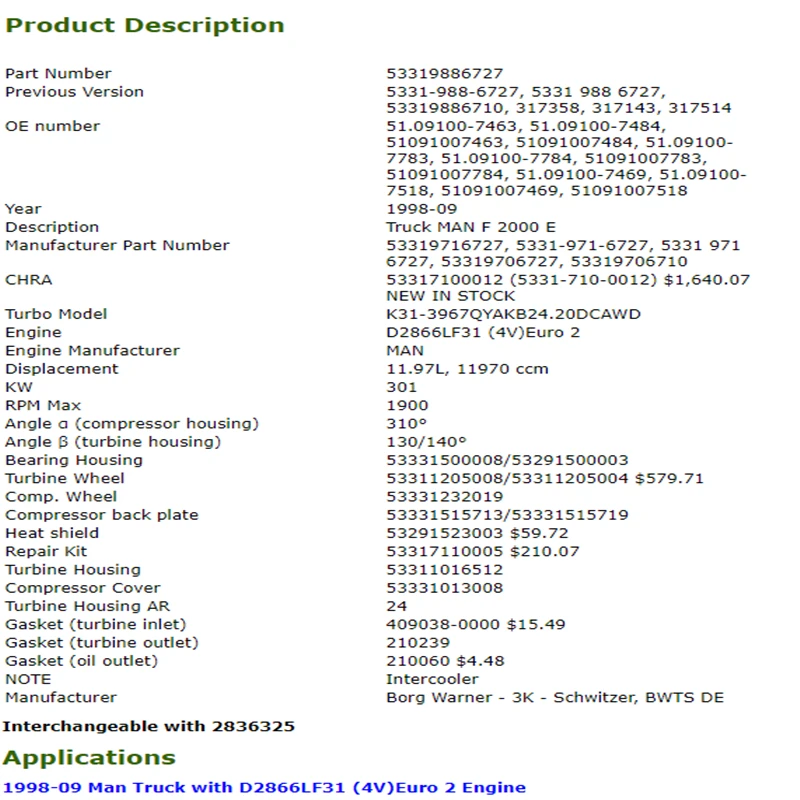Click the 'Displacement' label

(x=62, y=369)
